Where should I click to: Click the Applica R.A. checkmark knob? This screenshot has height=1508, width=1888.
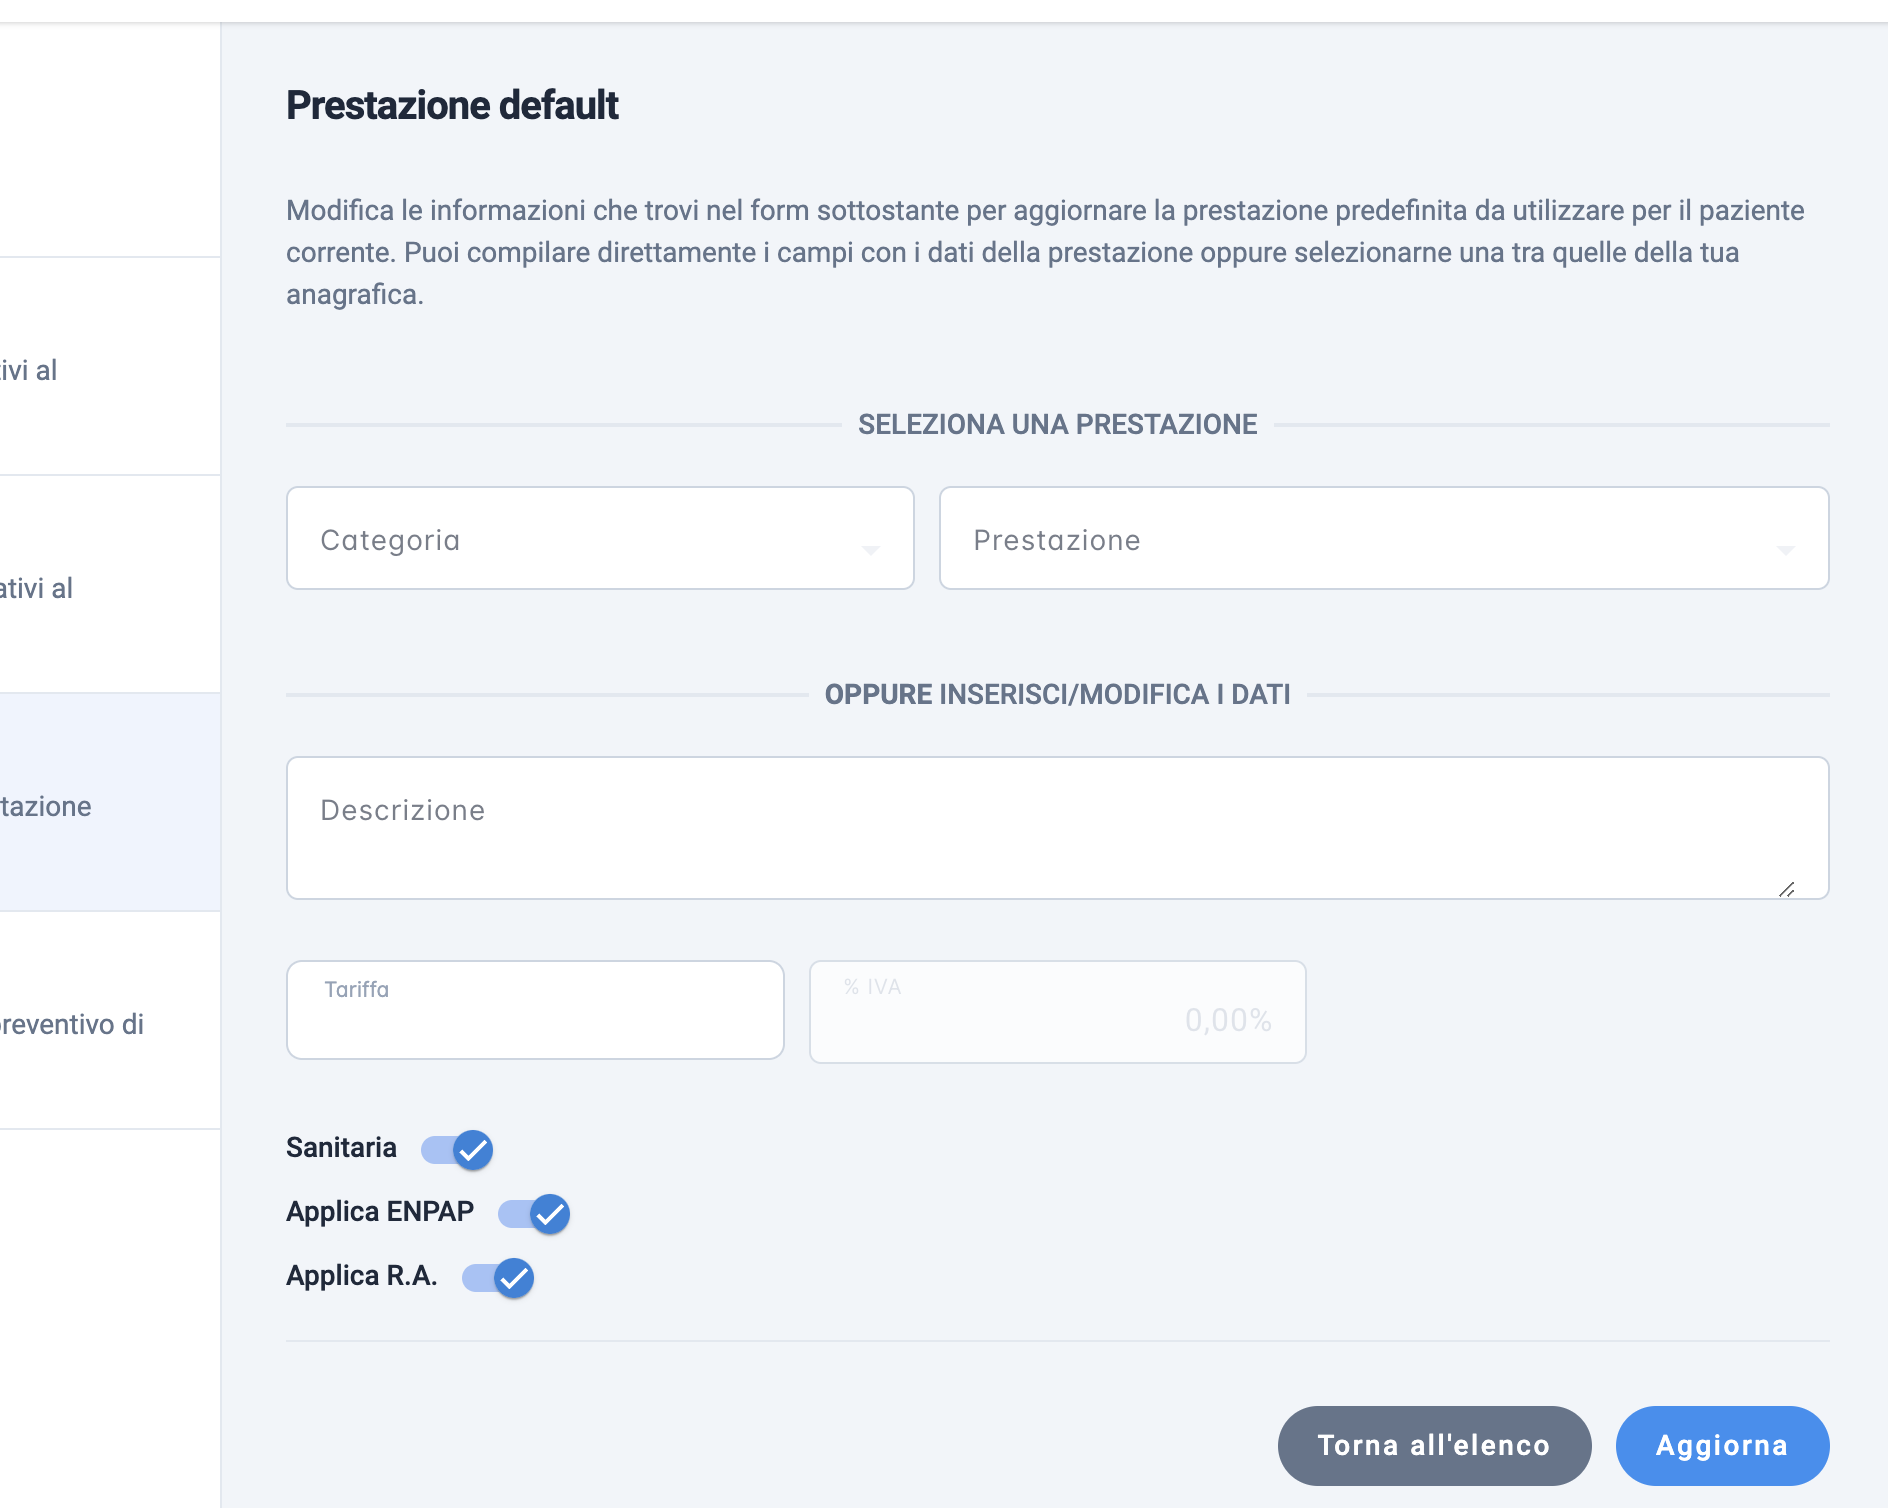click(x=514, y=1278)
